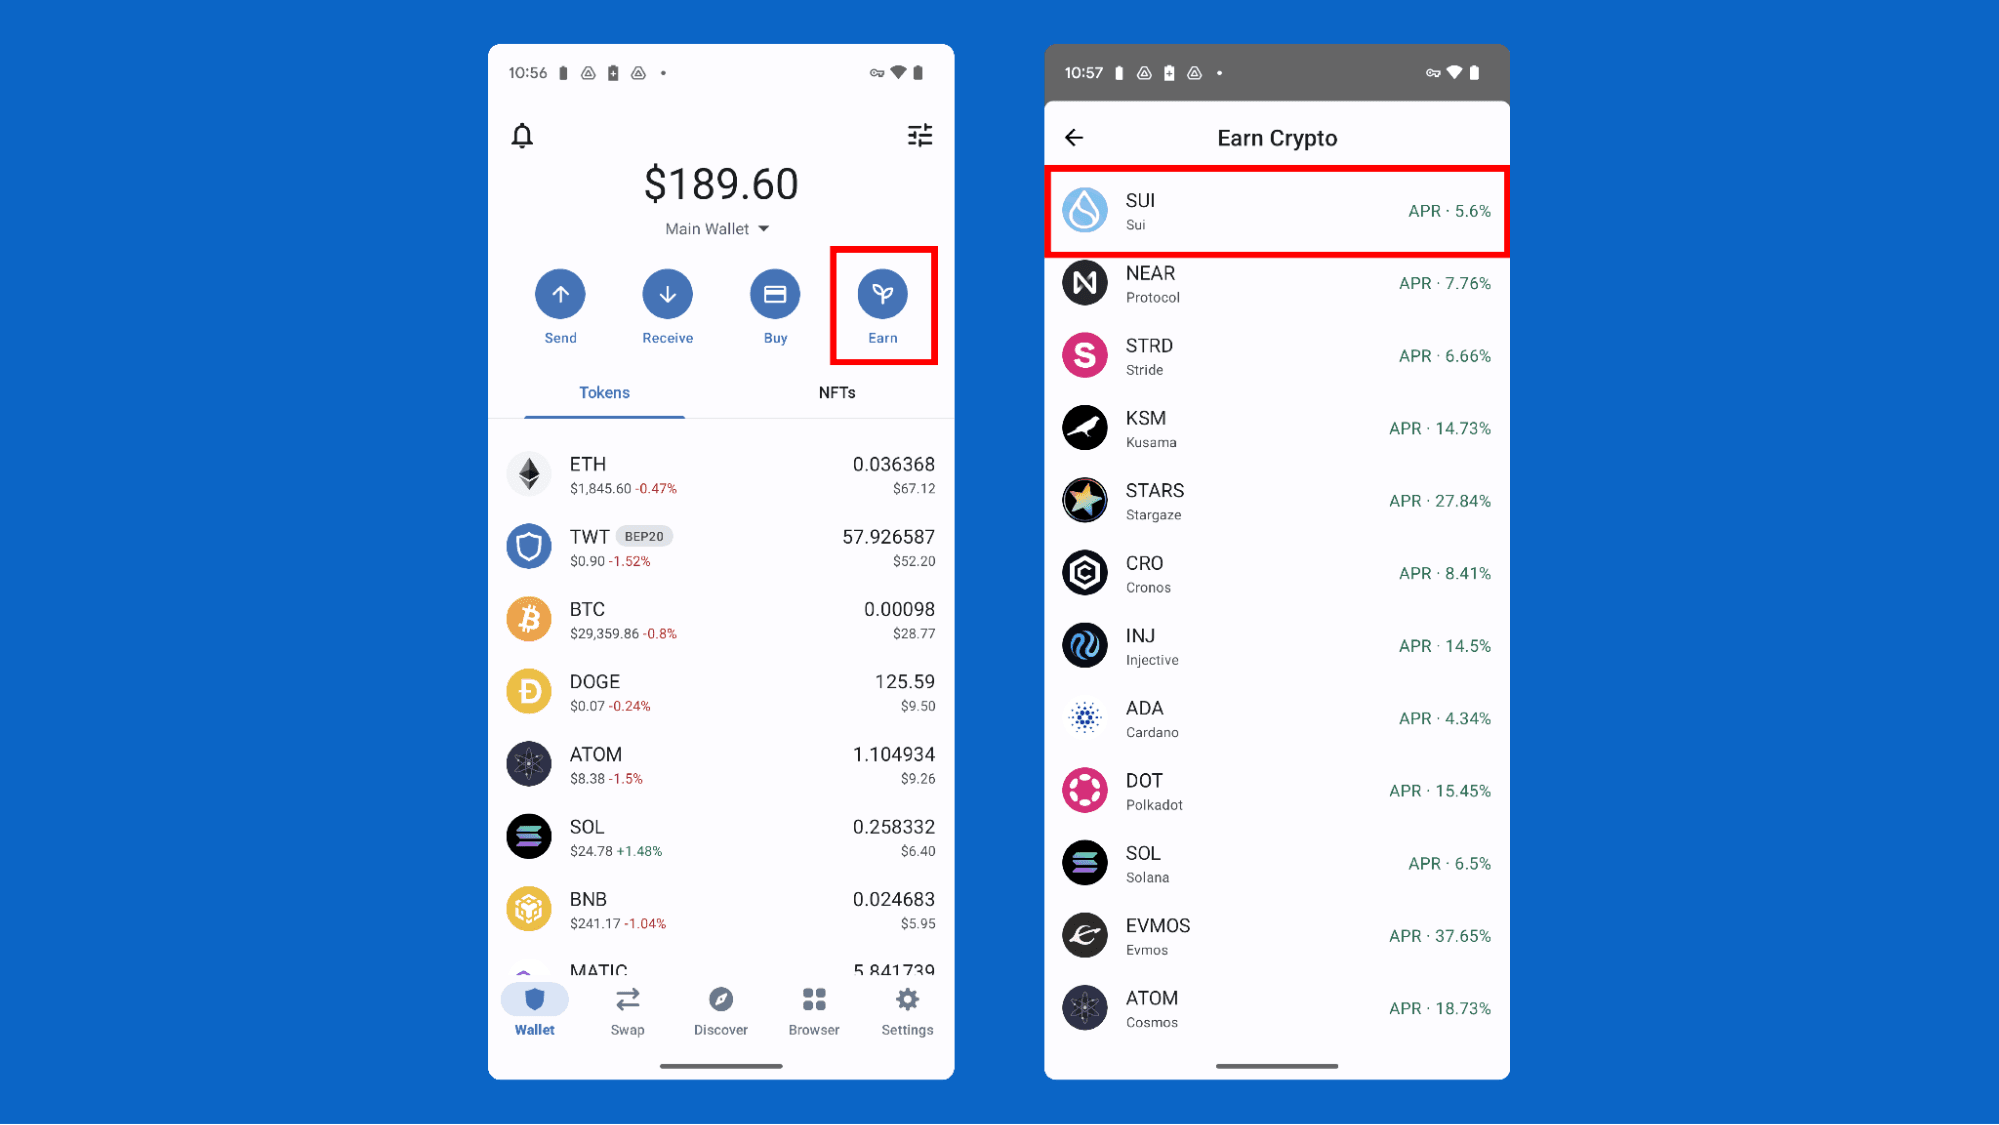1999x1125 pixels.
Task: Expand the STARS Stargaze entry
Action: (x=1277, y=500)
